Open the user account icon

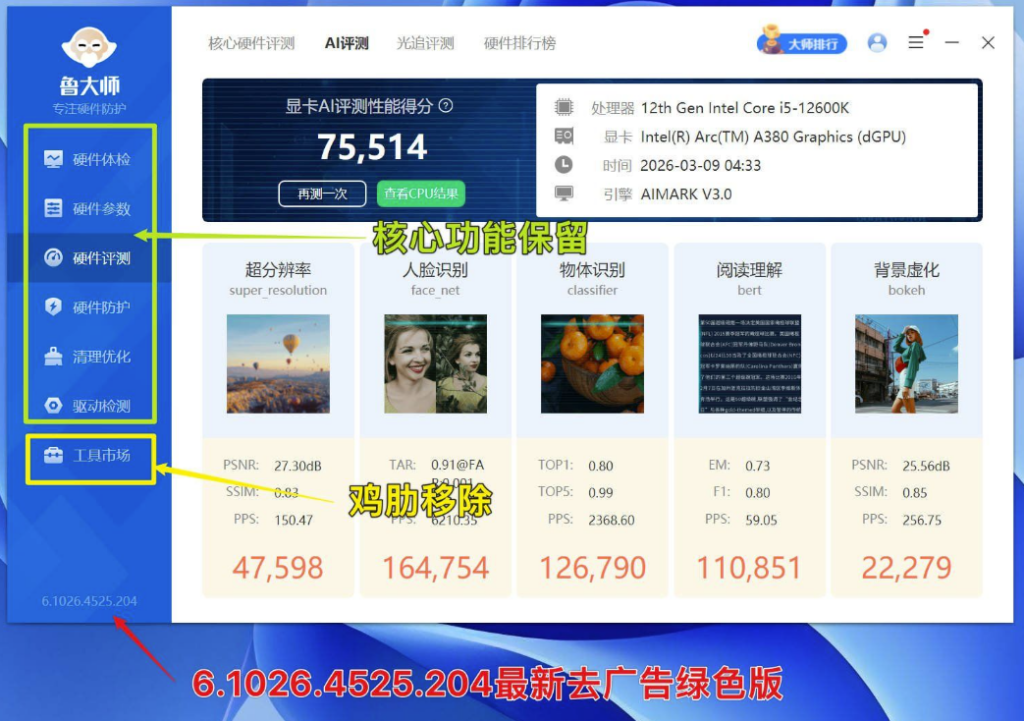(877, 43)
